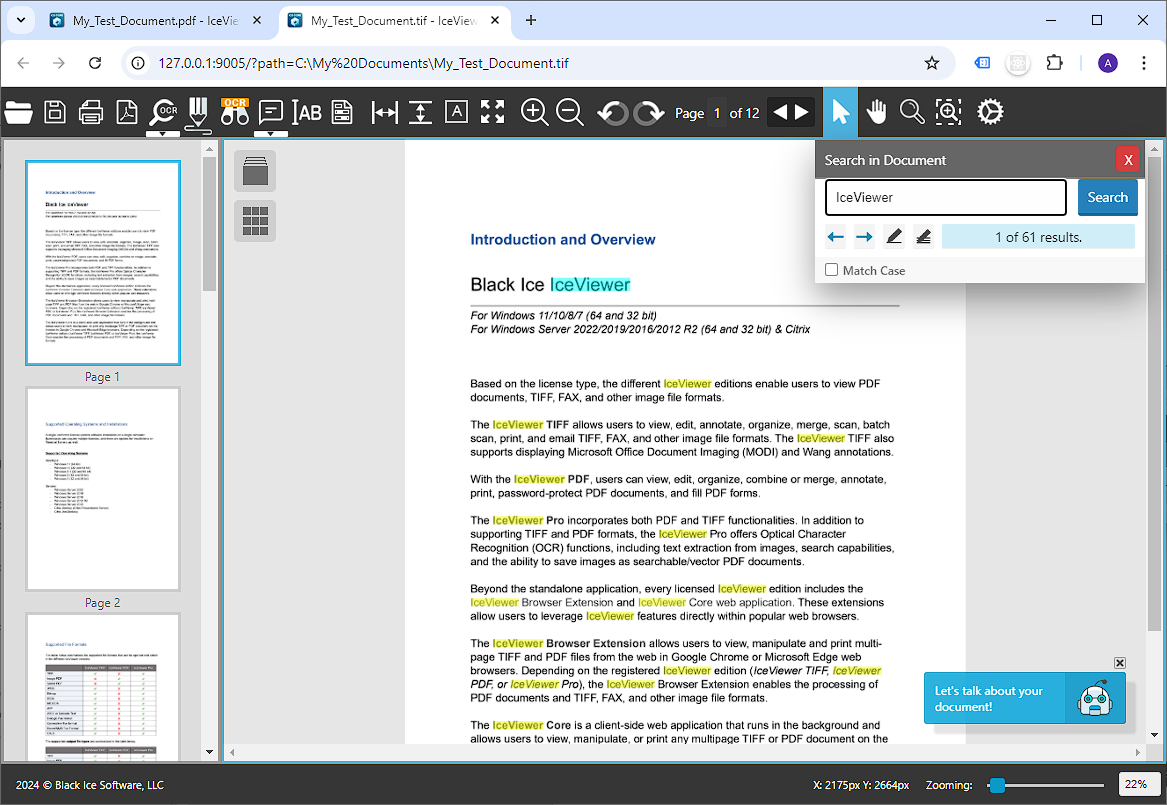Open settings with the gear icon
The height and width of the screenshot is (805, 1167).
pyautogui.click(x=990, y=112)
